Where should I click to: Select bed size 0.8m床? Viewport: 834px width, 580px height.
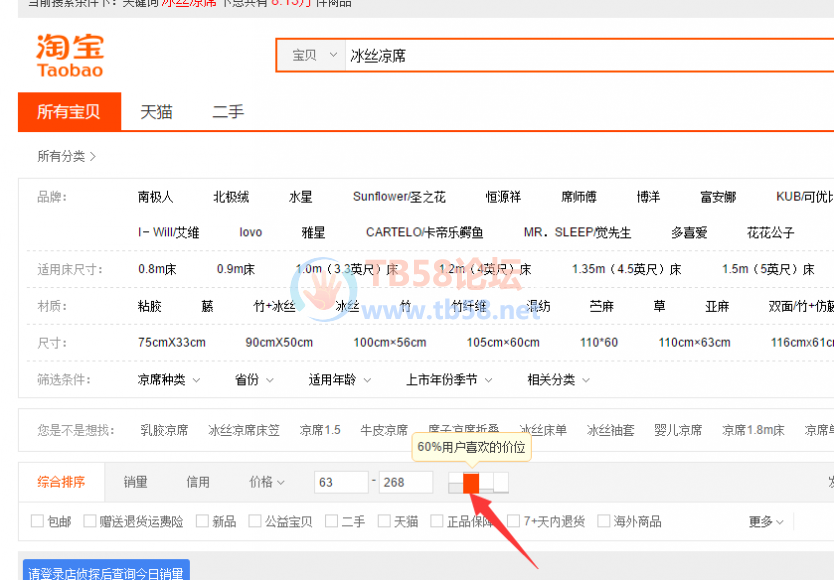point(157,269)
